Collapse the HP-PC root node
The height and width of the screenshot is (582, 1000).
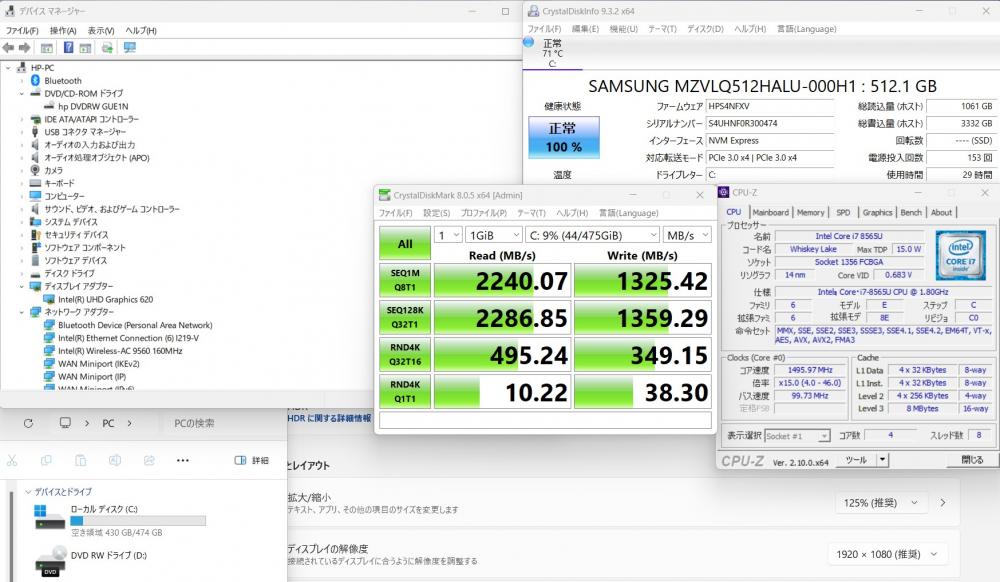8,68
